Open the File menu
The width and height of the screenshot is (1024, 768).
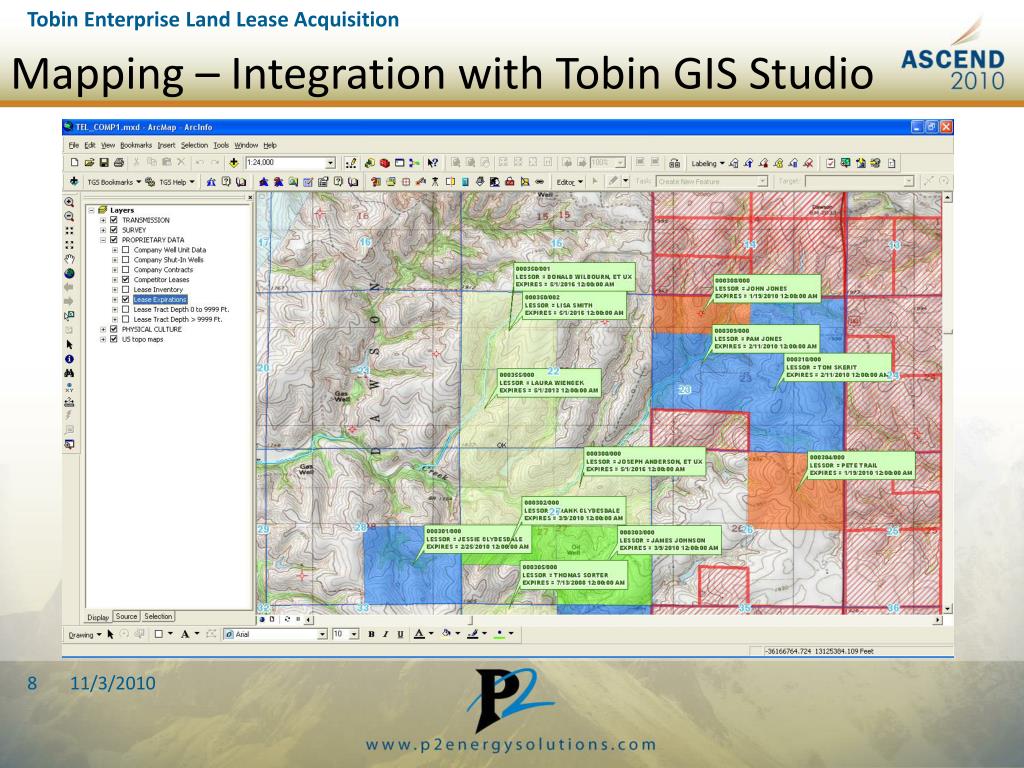pyautogui.click(x=74, y=145)
